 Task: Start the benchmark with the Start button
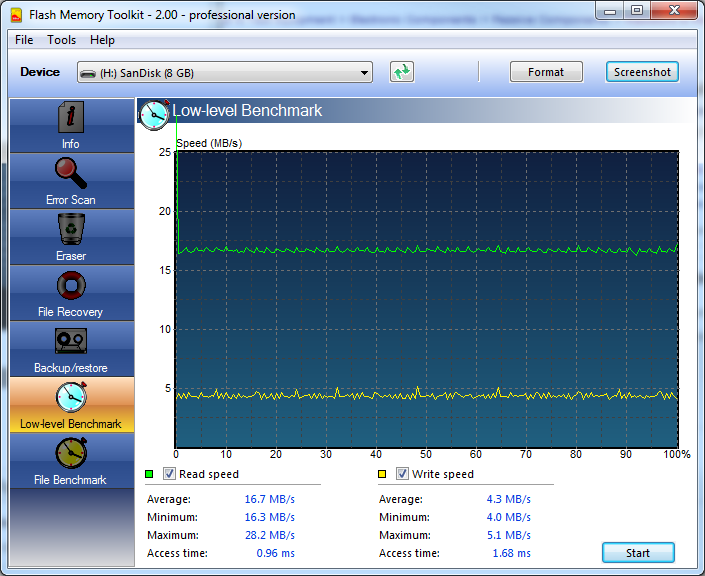pos(638,553)
